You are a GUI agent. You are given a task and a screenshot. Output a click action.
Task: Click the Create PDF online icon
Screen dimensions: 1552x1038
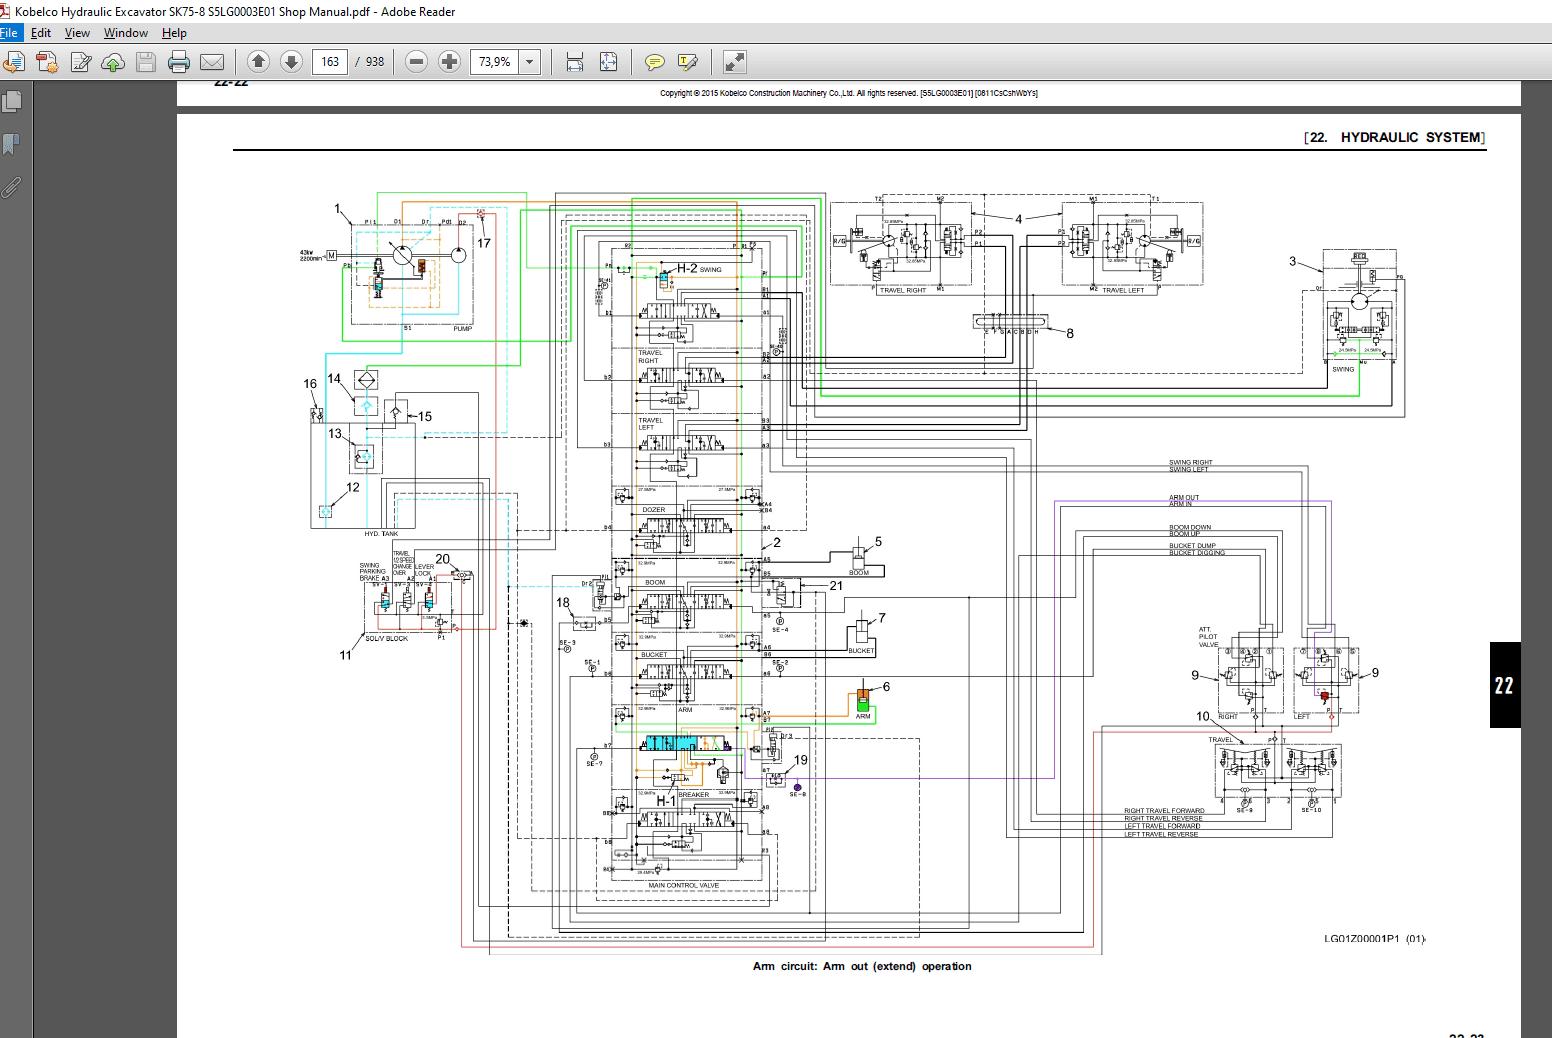(47, 62)
